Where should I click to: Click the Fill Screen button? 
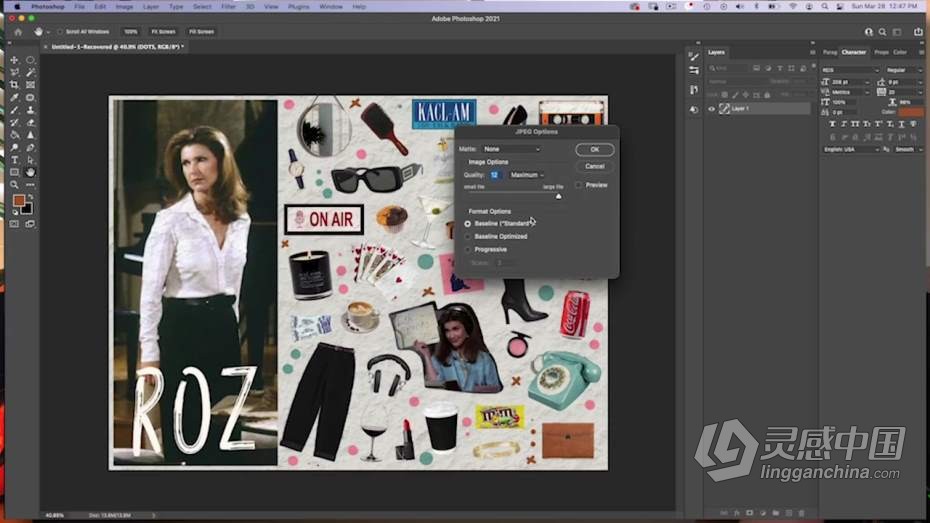click(202, 31)
